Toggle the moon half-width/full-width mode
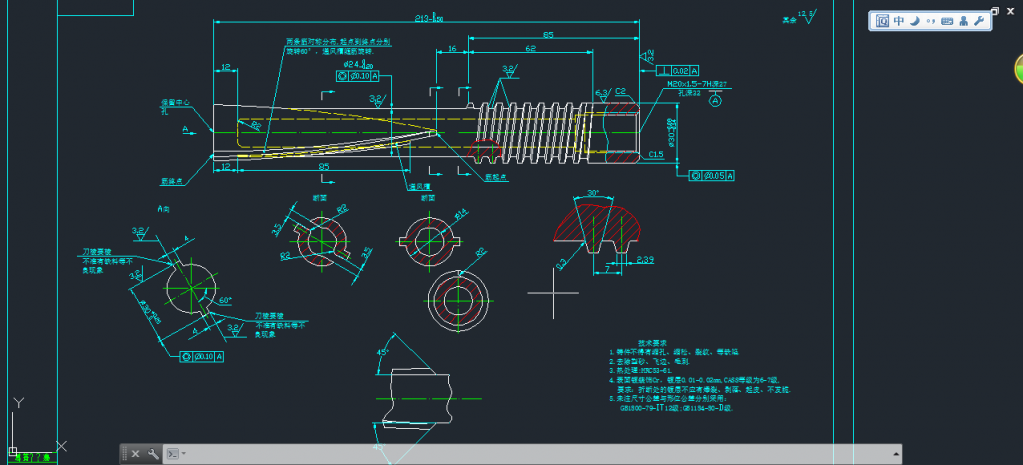 [x=914, y=21]
